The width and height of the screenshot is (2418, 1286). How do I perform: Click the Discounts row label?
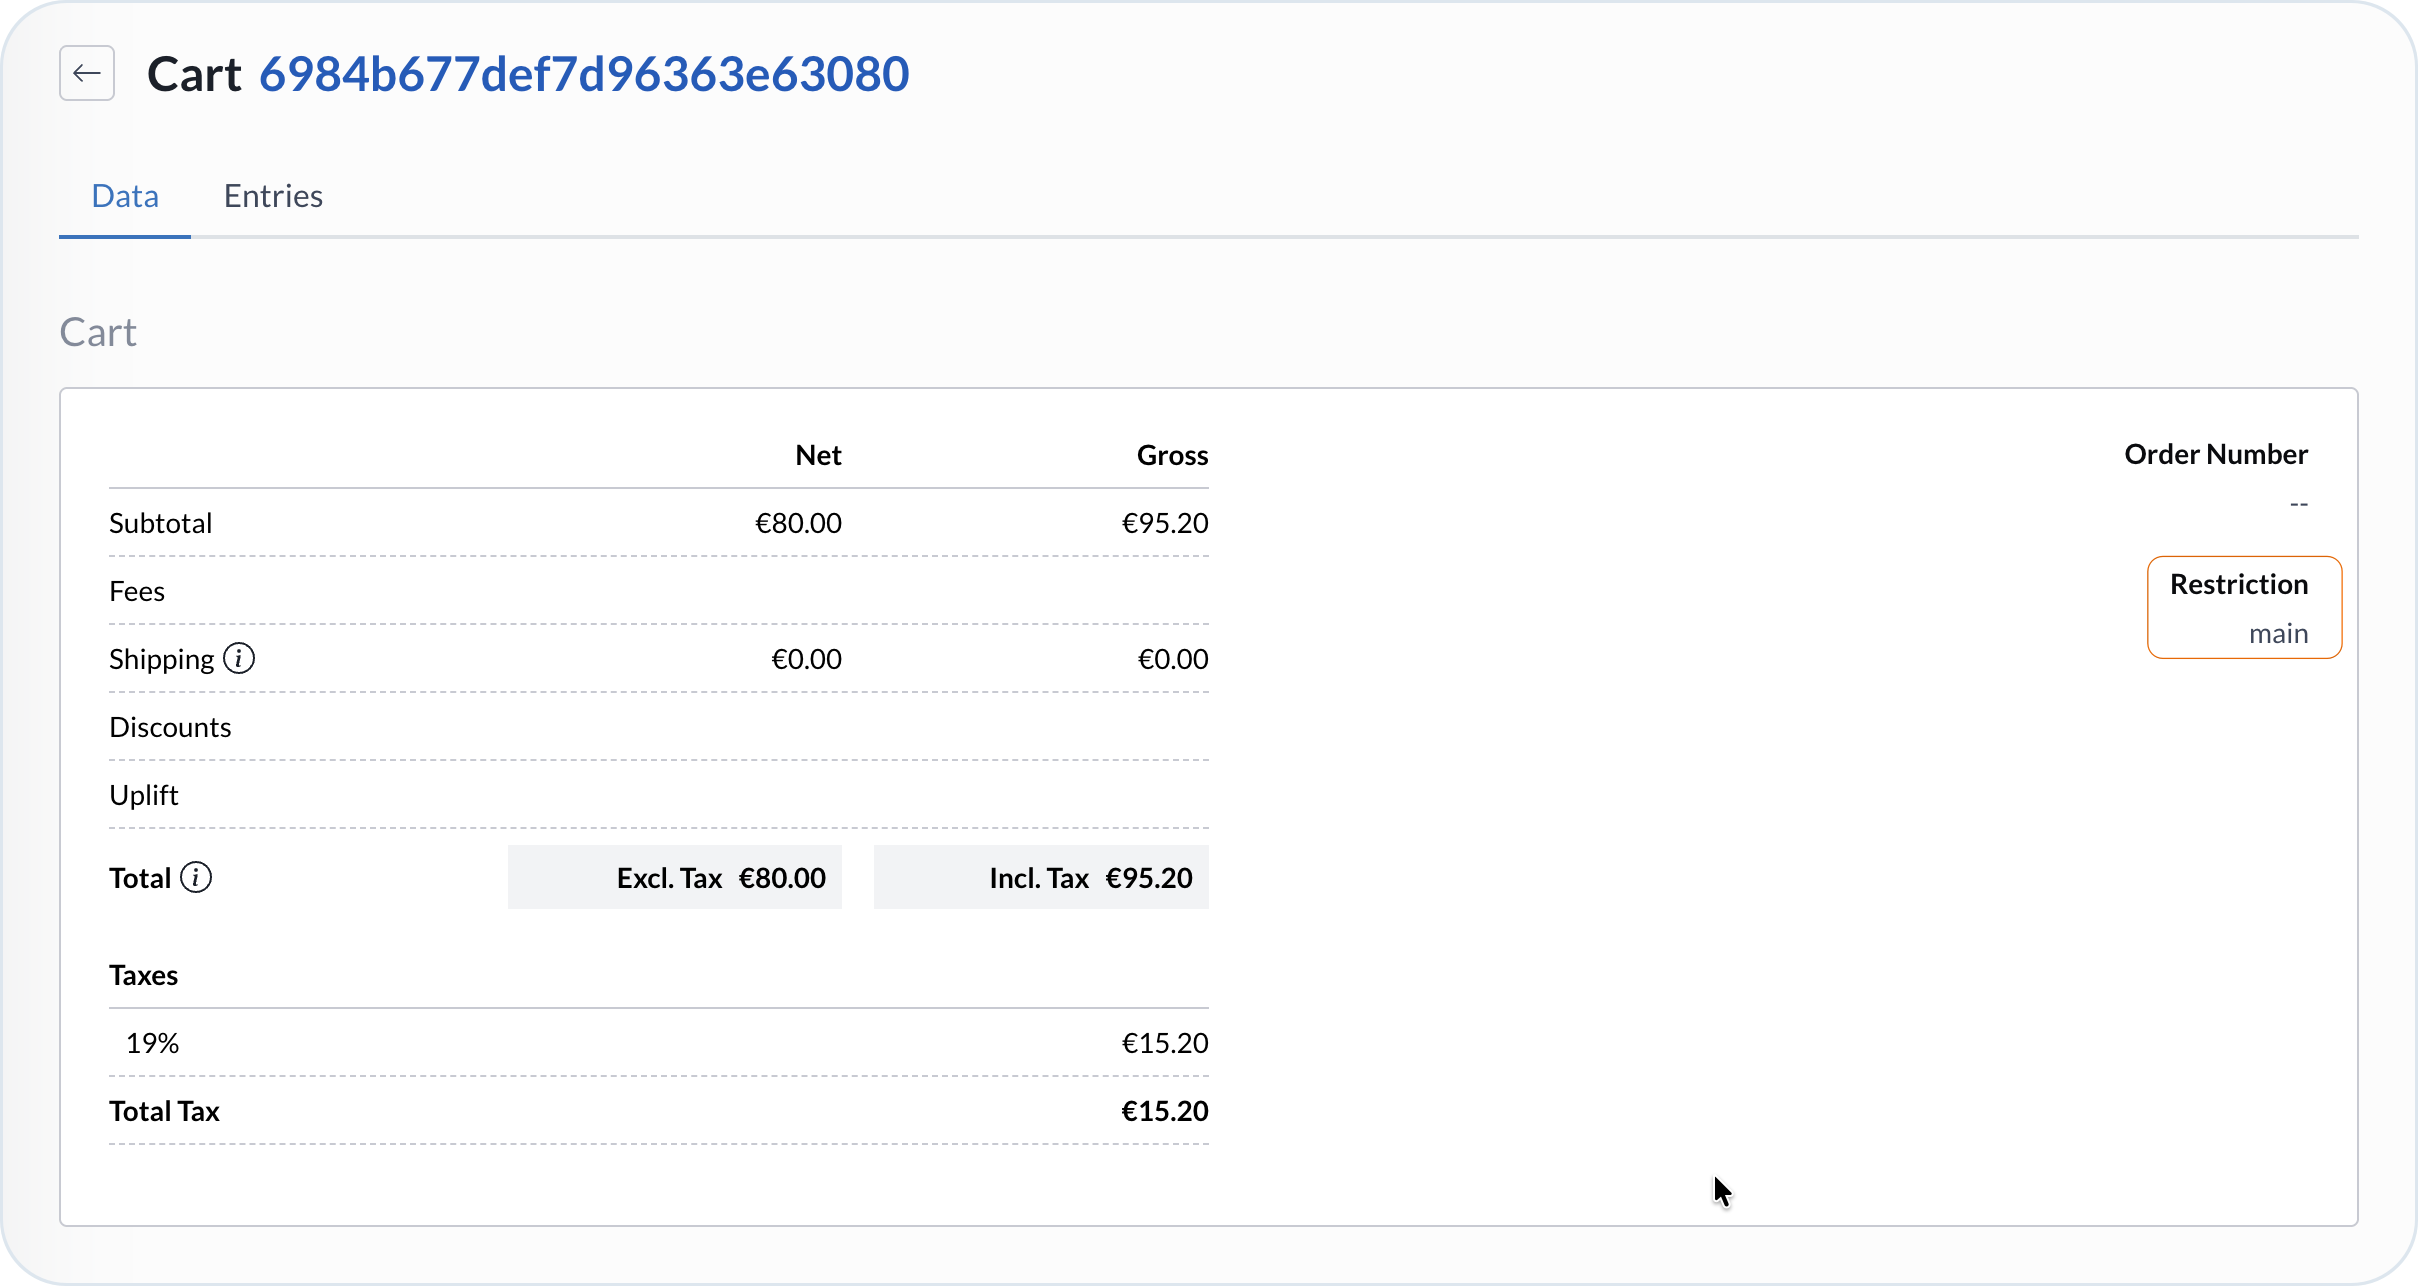[x=170, y=727]
